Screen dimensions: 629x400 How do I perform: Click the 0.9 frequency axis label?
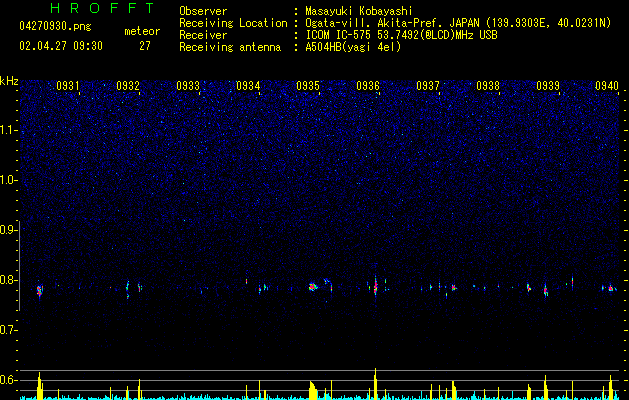(x=7, y=230)
